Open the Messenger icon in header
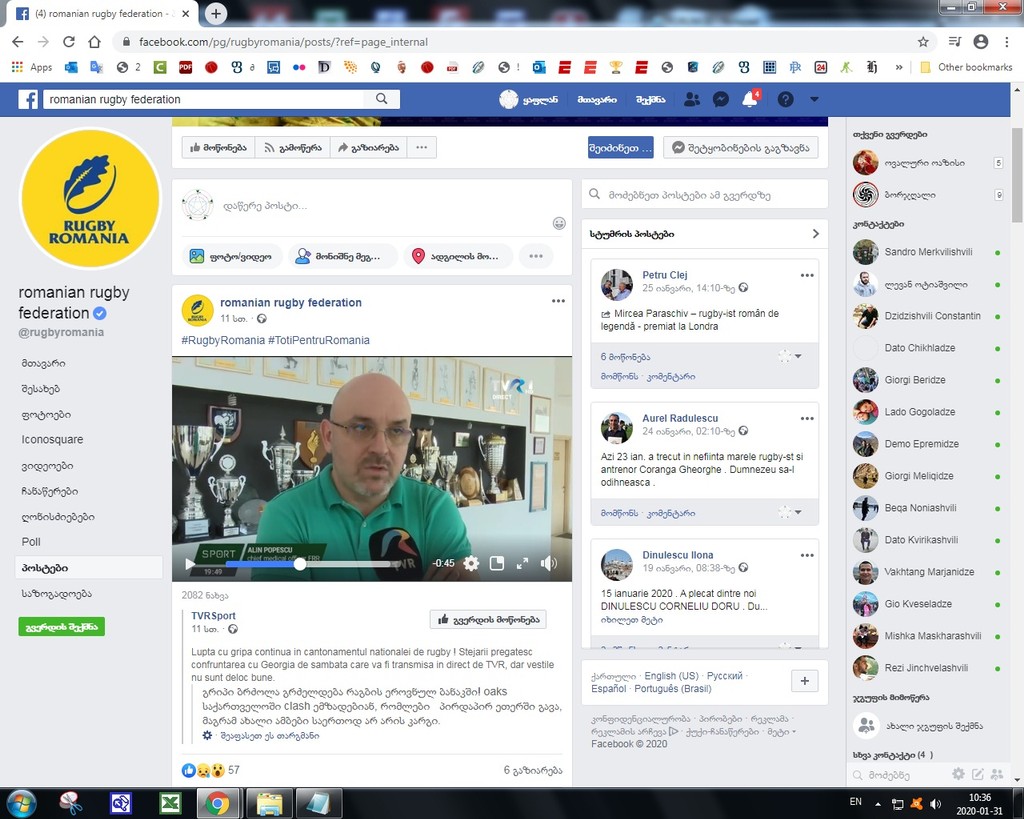The image size is (1024, 819). tap(720, 99)
